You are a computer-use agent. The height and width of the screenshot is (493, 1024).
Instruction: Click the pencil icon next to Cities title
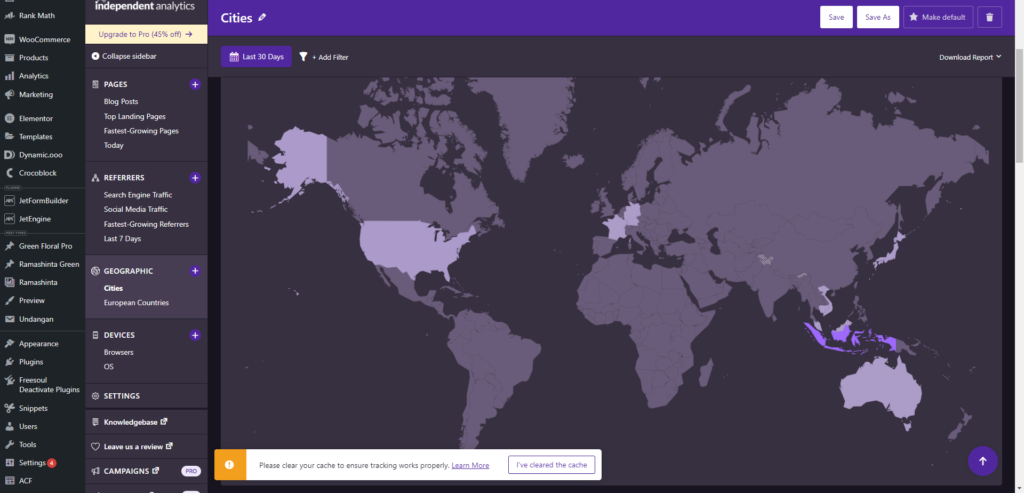point(262,17)
